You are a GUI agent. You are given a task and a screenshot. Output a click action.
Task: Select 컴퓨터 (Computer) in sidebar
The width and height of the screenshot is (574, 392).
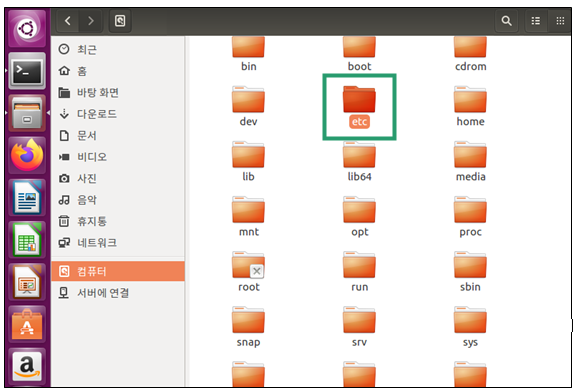pos(118,271)
